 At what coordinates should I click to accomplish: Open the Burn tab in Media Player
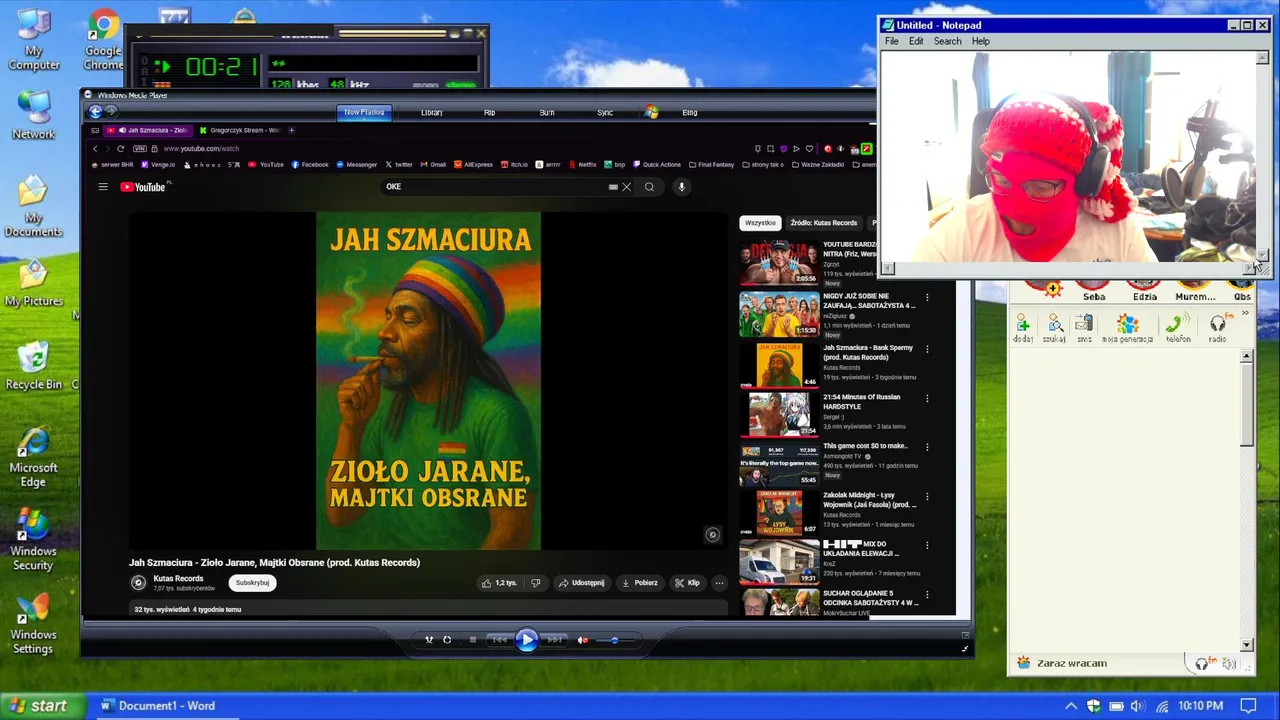click(x=547, y=112)
